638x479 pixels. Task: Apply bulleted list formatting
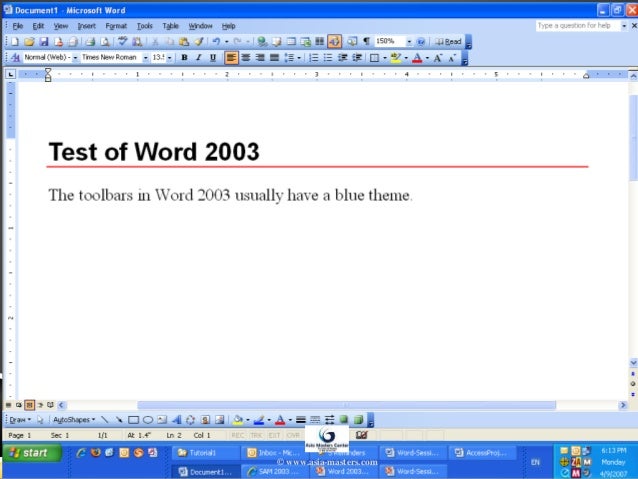click(328, 58)
